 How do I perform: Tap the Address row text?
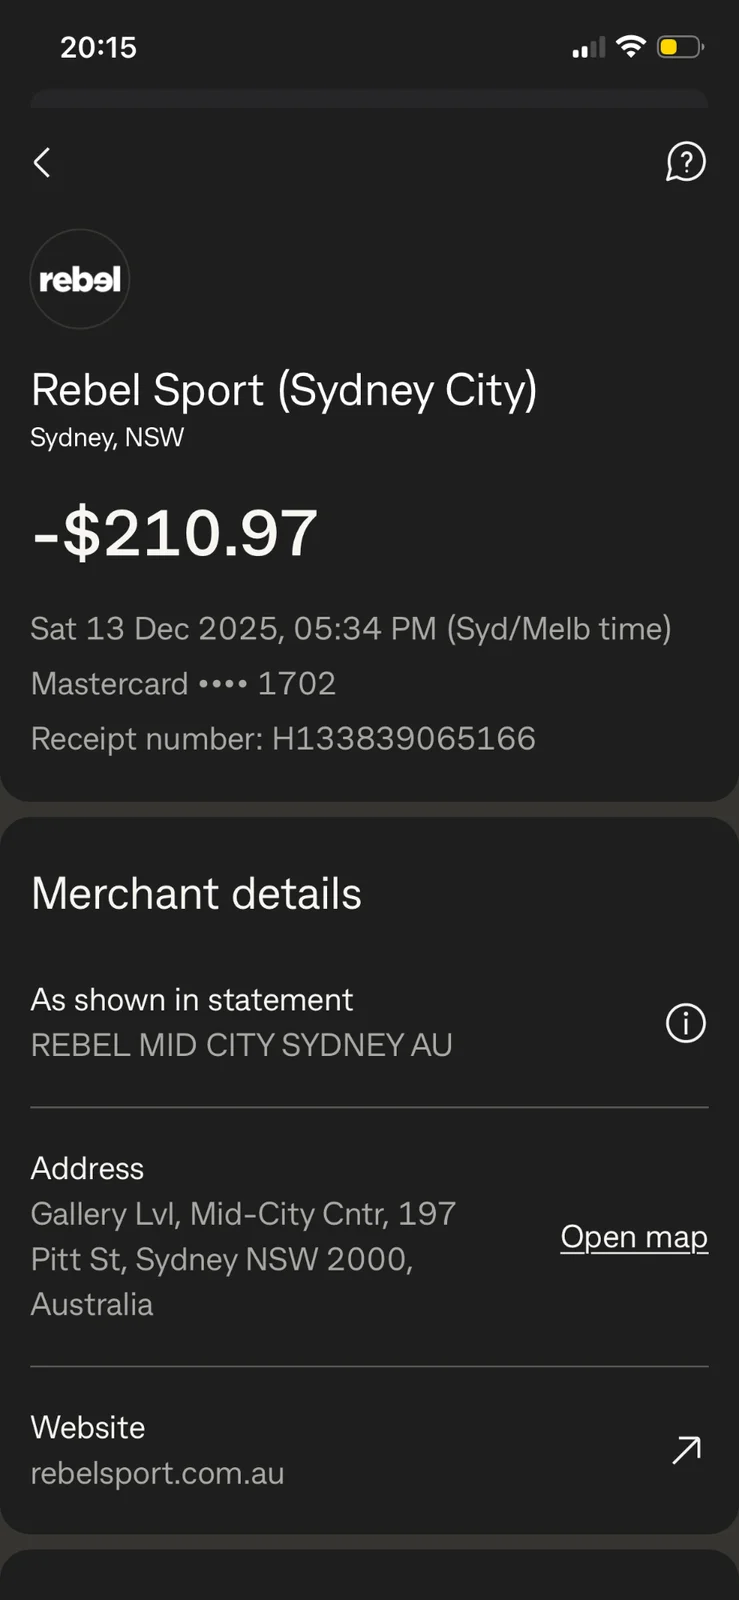pos(243,1236)
